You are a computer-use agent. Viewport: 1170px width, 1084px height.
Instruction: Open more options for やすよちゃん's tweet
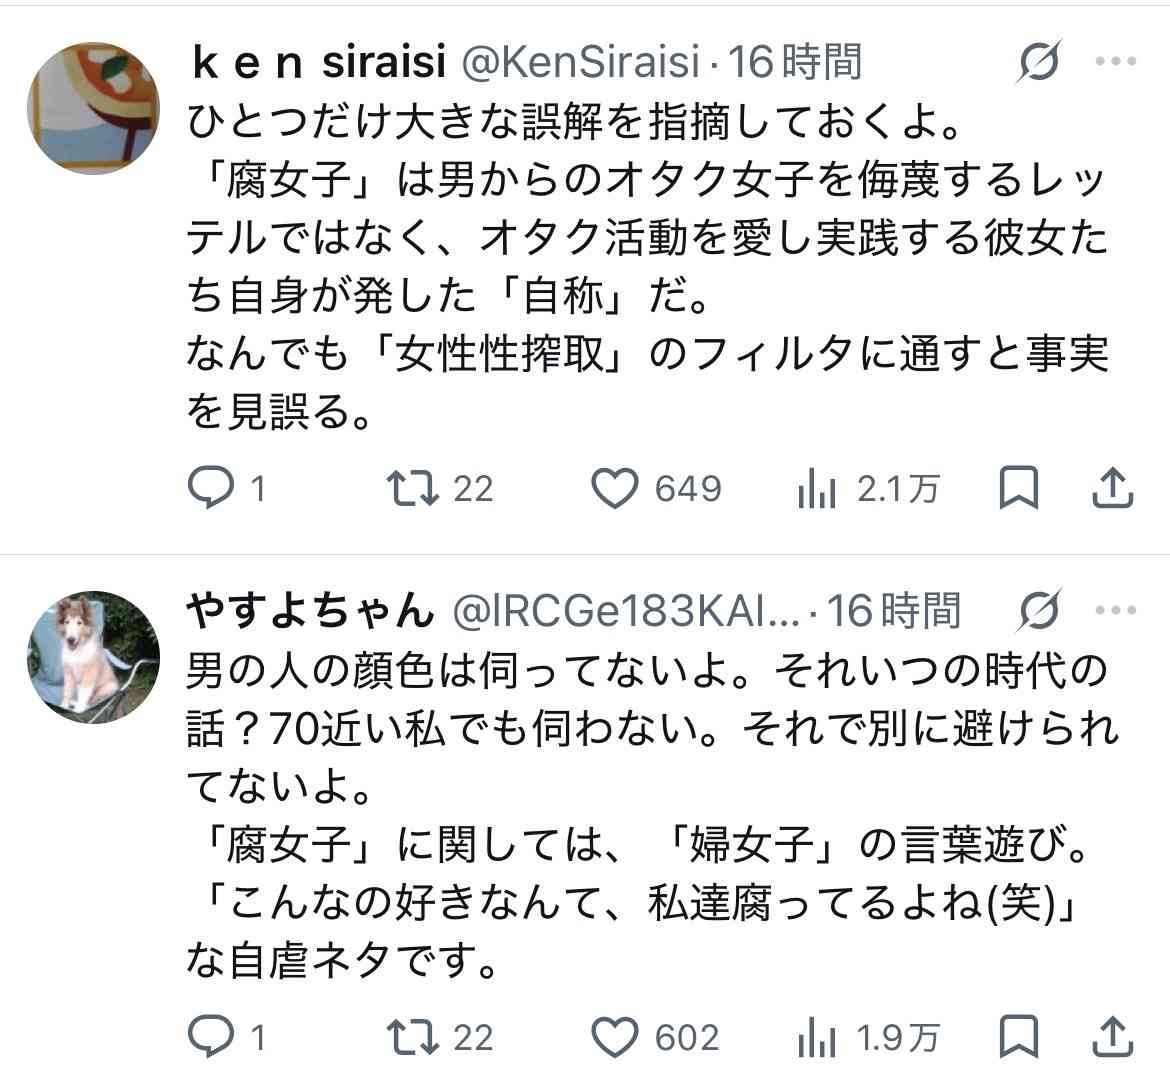(1116, 611)
